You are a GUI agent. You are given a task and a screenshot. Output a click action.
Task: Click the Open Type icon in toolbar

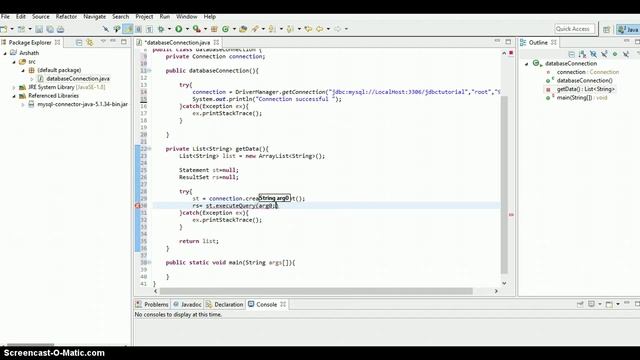click(x=243, y=29)
